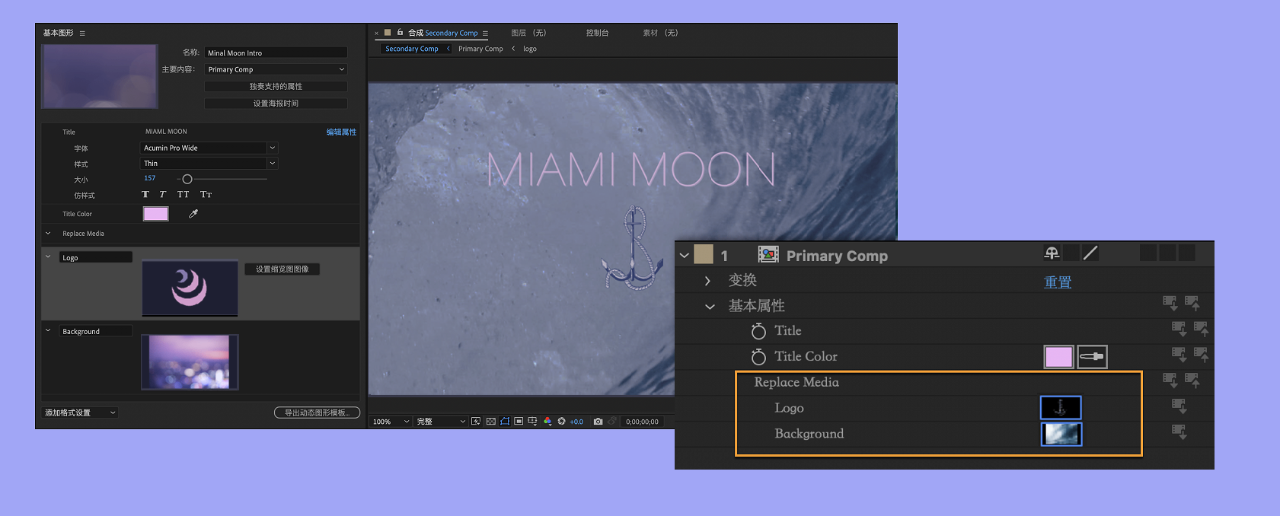
Task: Take snapshot with camera icon
Action: (598, 421)
